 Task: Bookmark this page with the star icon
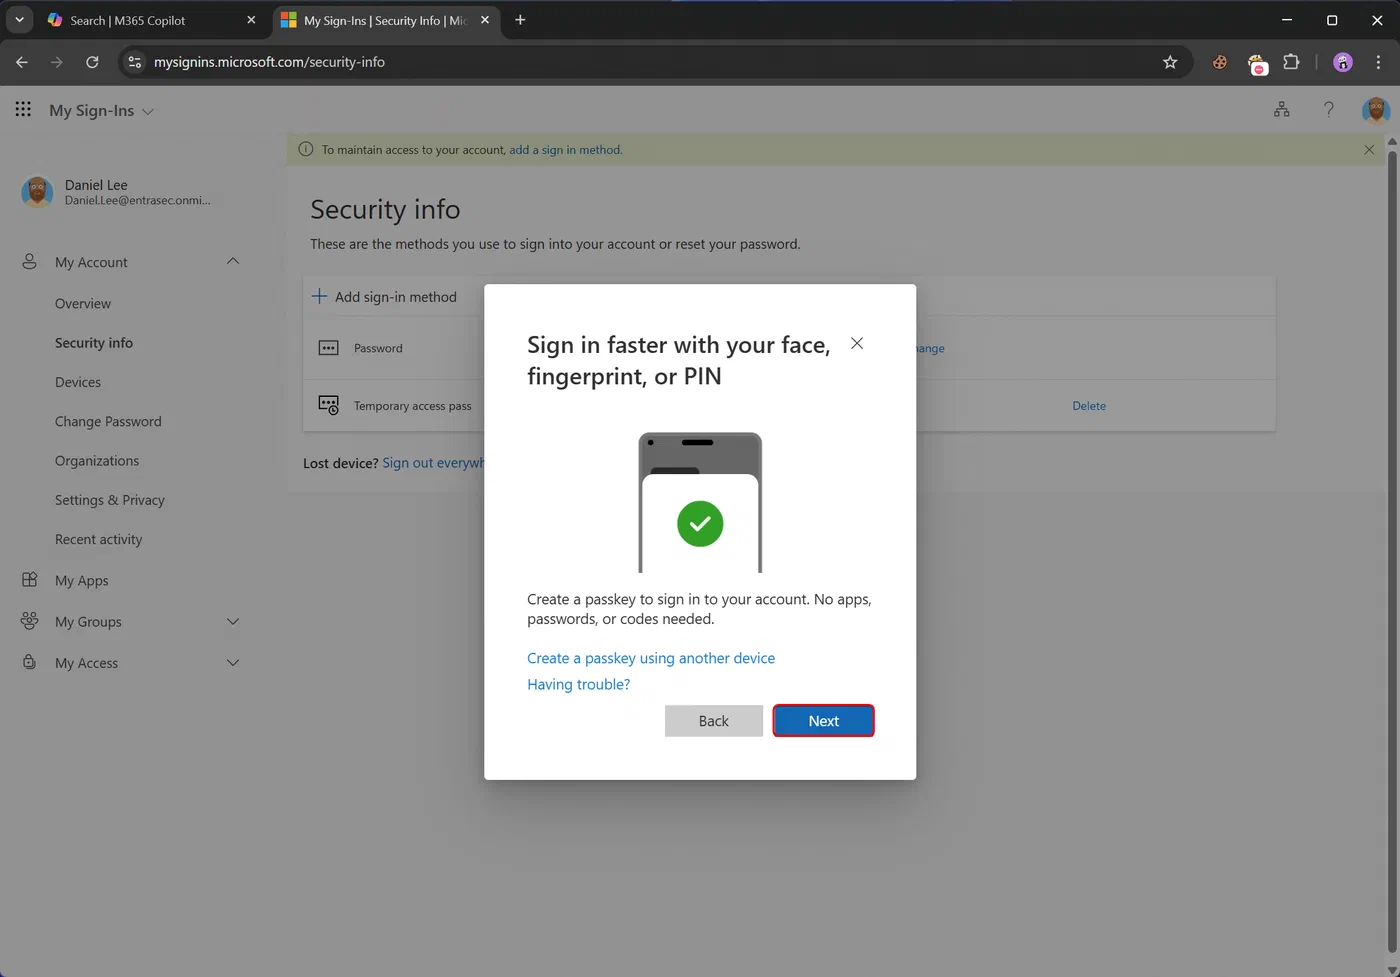pyautogui.click(x=1170, y=62)
